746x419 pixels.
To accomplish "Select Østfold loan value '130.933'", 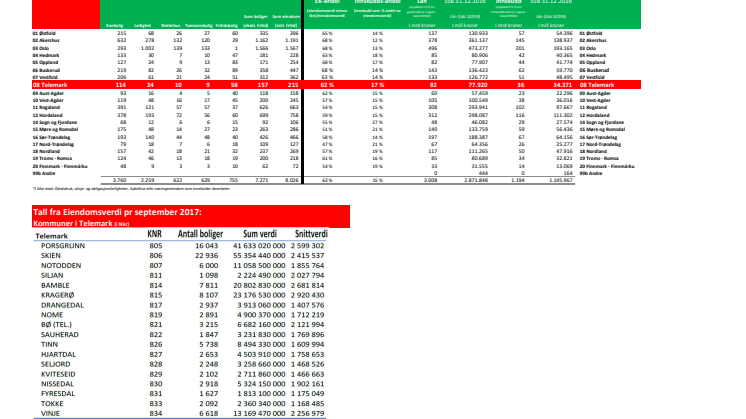I will 478,33.
